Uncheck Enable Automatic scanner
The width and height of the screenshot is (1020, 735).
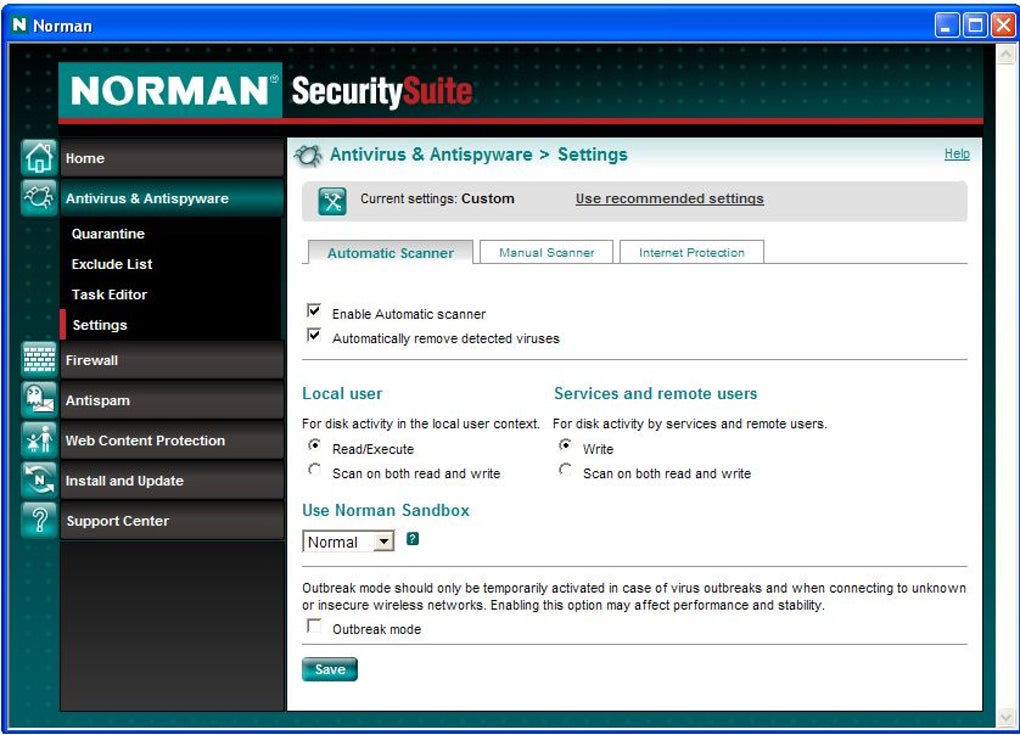click(x=314, y=311)
